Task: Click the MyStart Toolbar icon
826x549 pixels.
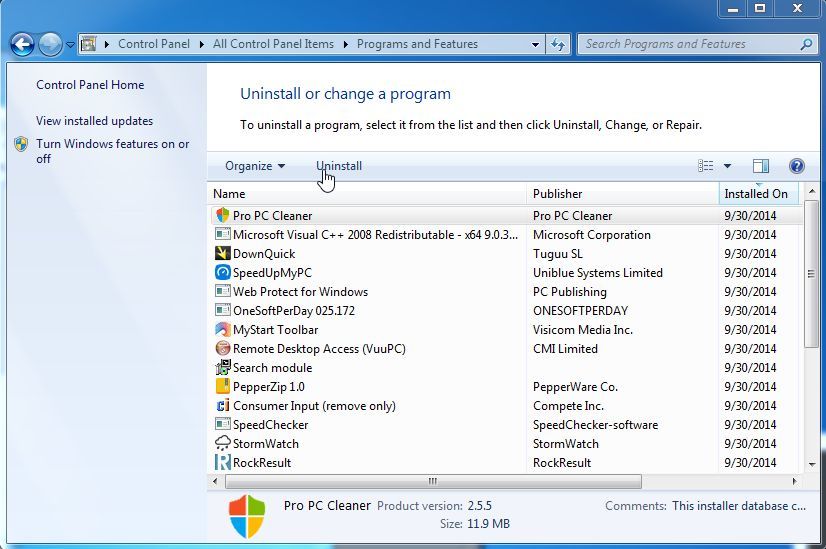Action: 223,329
